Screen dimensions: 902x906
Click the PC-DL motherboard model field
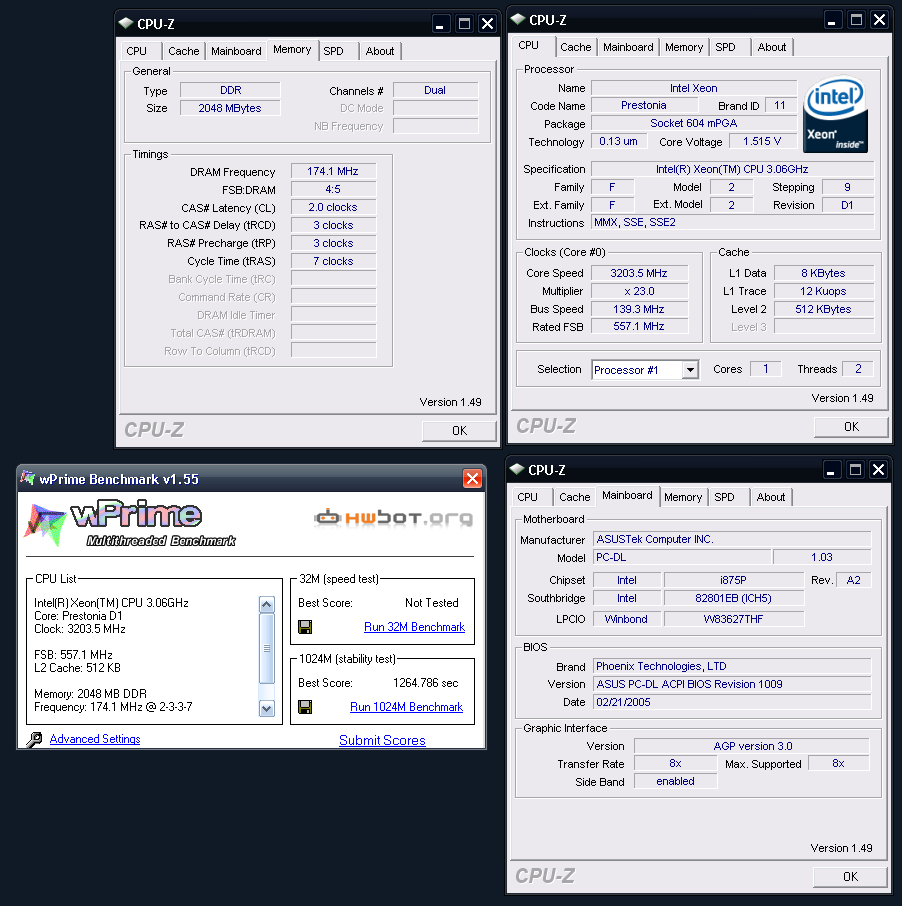[682, 557]
